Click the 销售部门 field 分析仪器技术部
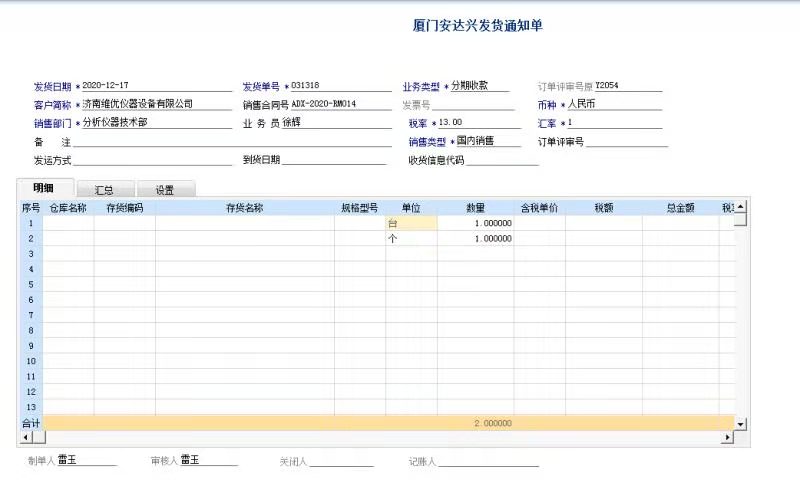This screenshot has width=800, height=496. [157, 122]
